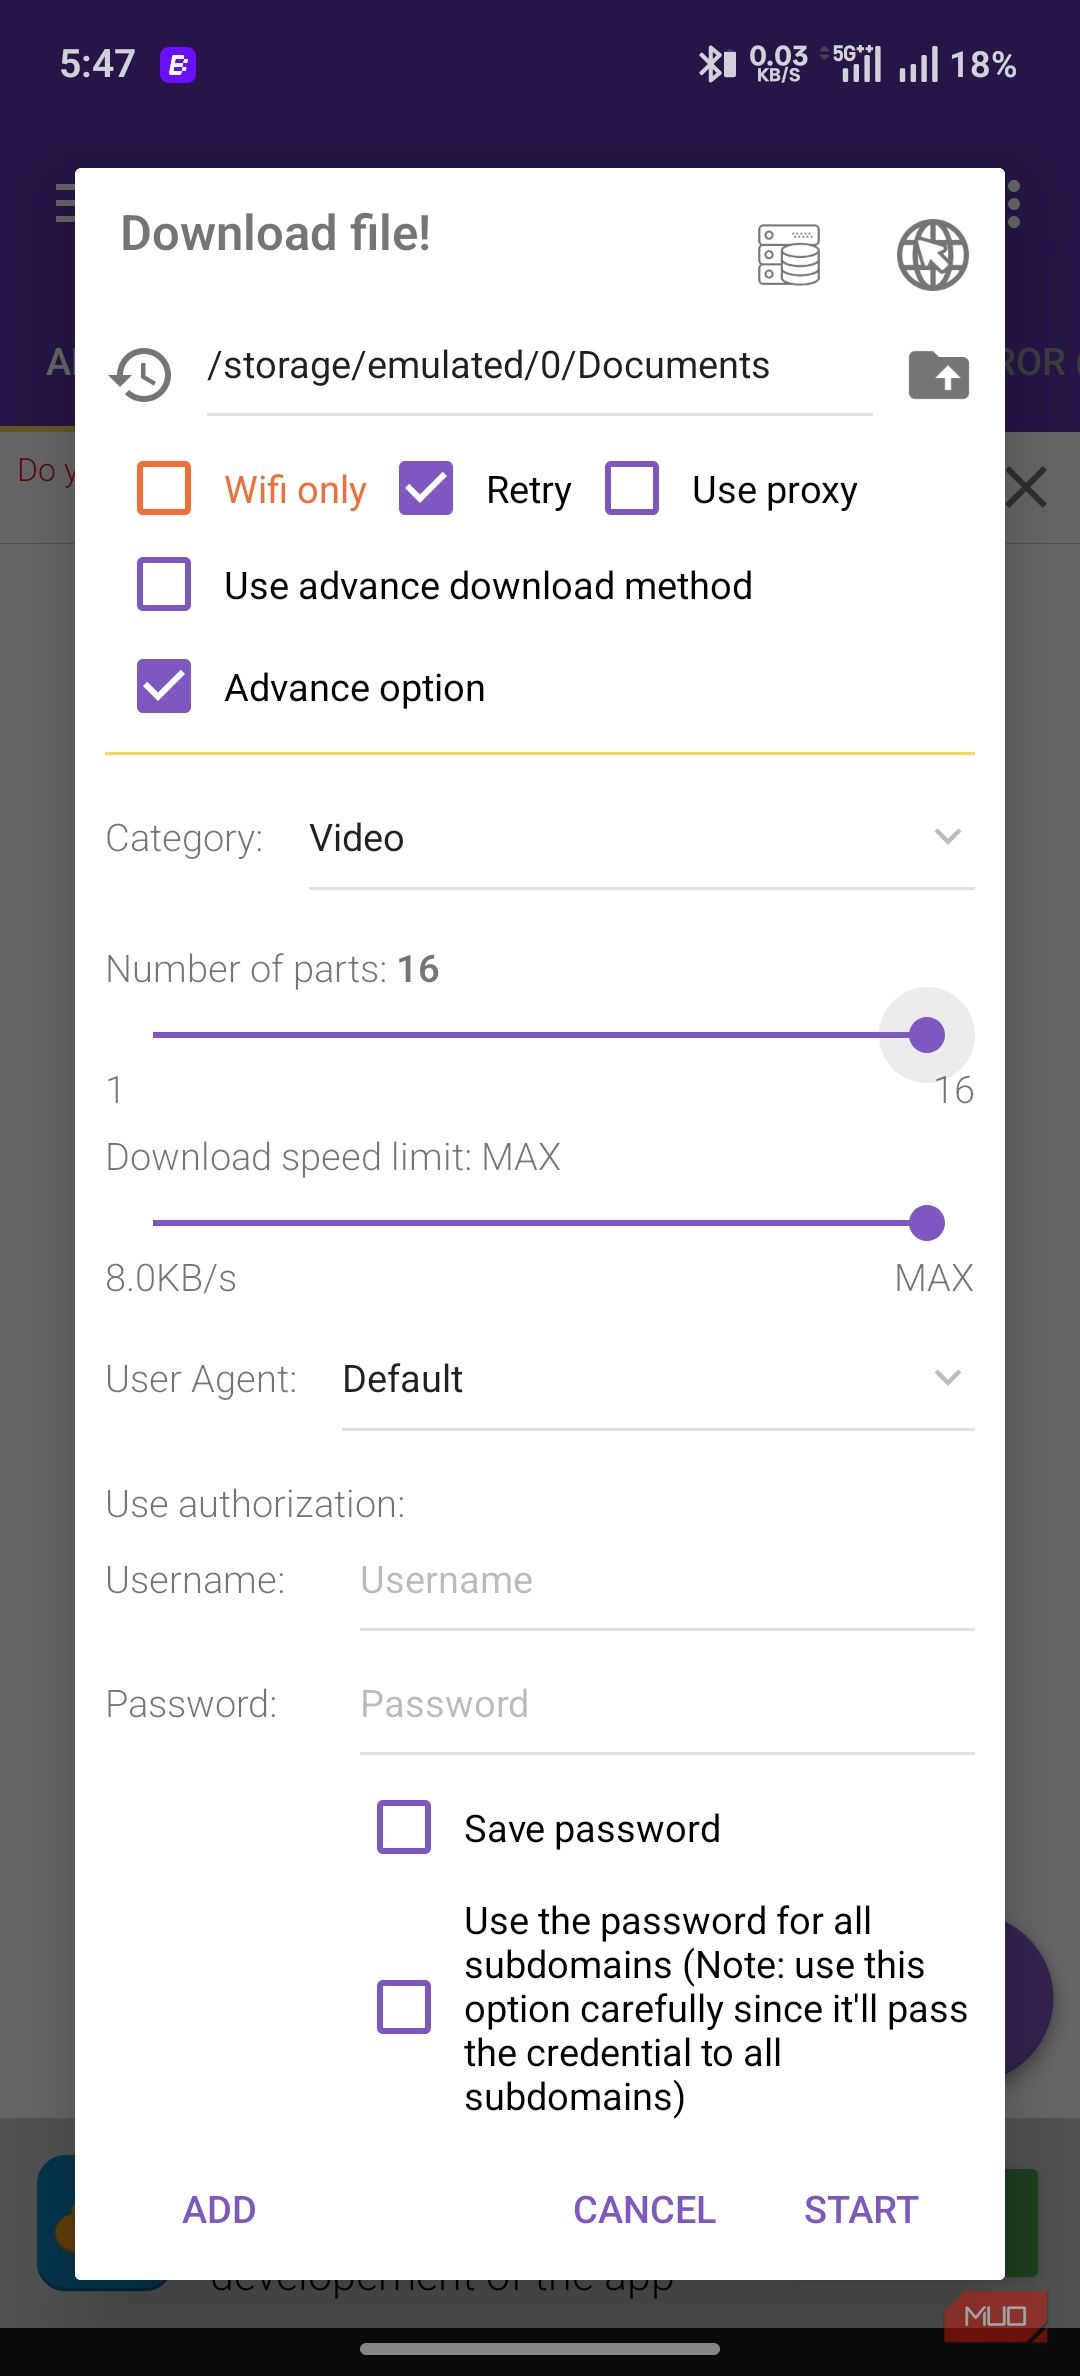Open the download path history icon
1080x2376 pixels.
(140, 376)
